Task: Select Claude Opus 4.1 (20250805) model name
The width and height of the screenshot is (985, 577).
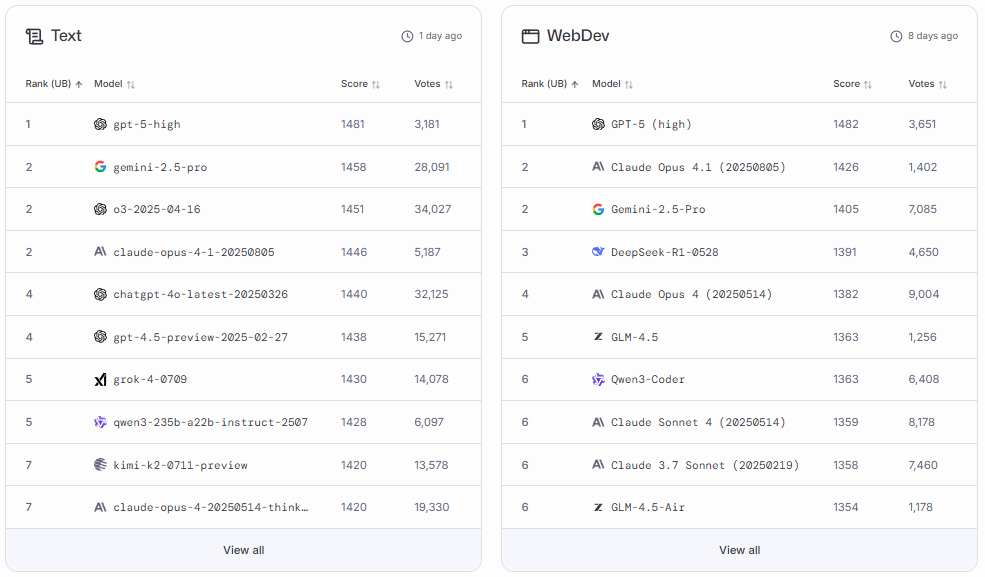Action: (x=698, y=167)
